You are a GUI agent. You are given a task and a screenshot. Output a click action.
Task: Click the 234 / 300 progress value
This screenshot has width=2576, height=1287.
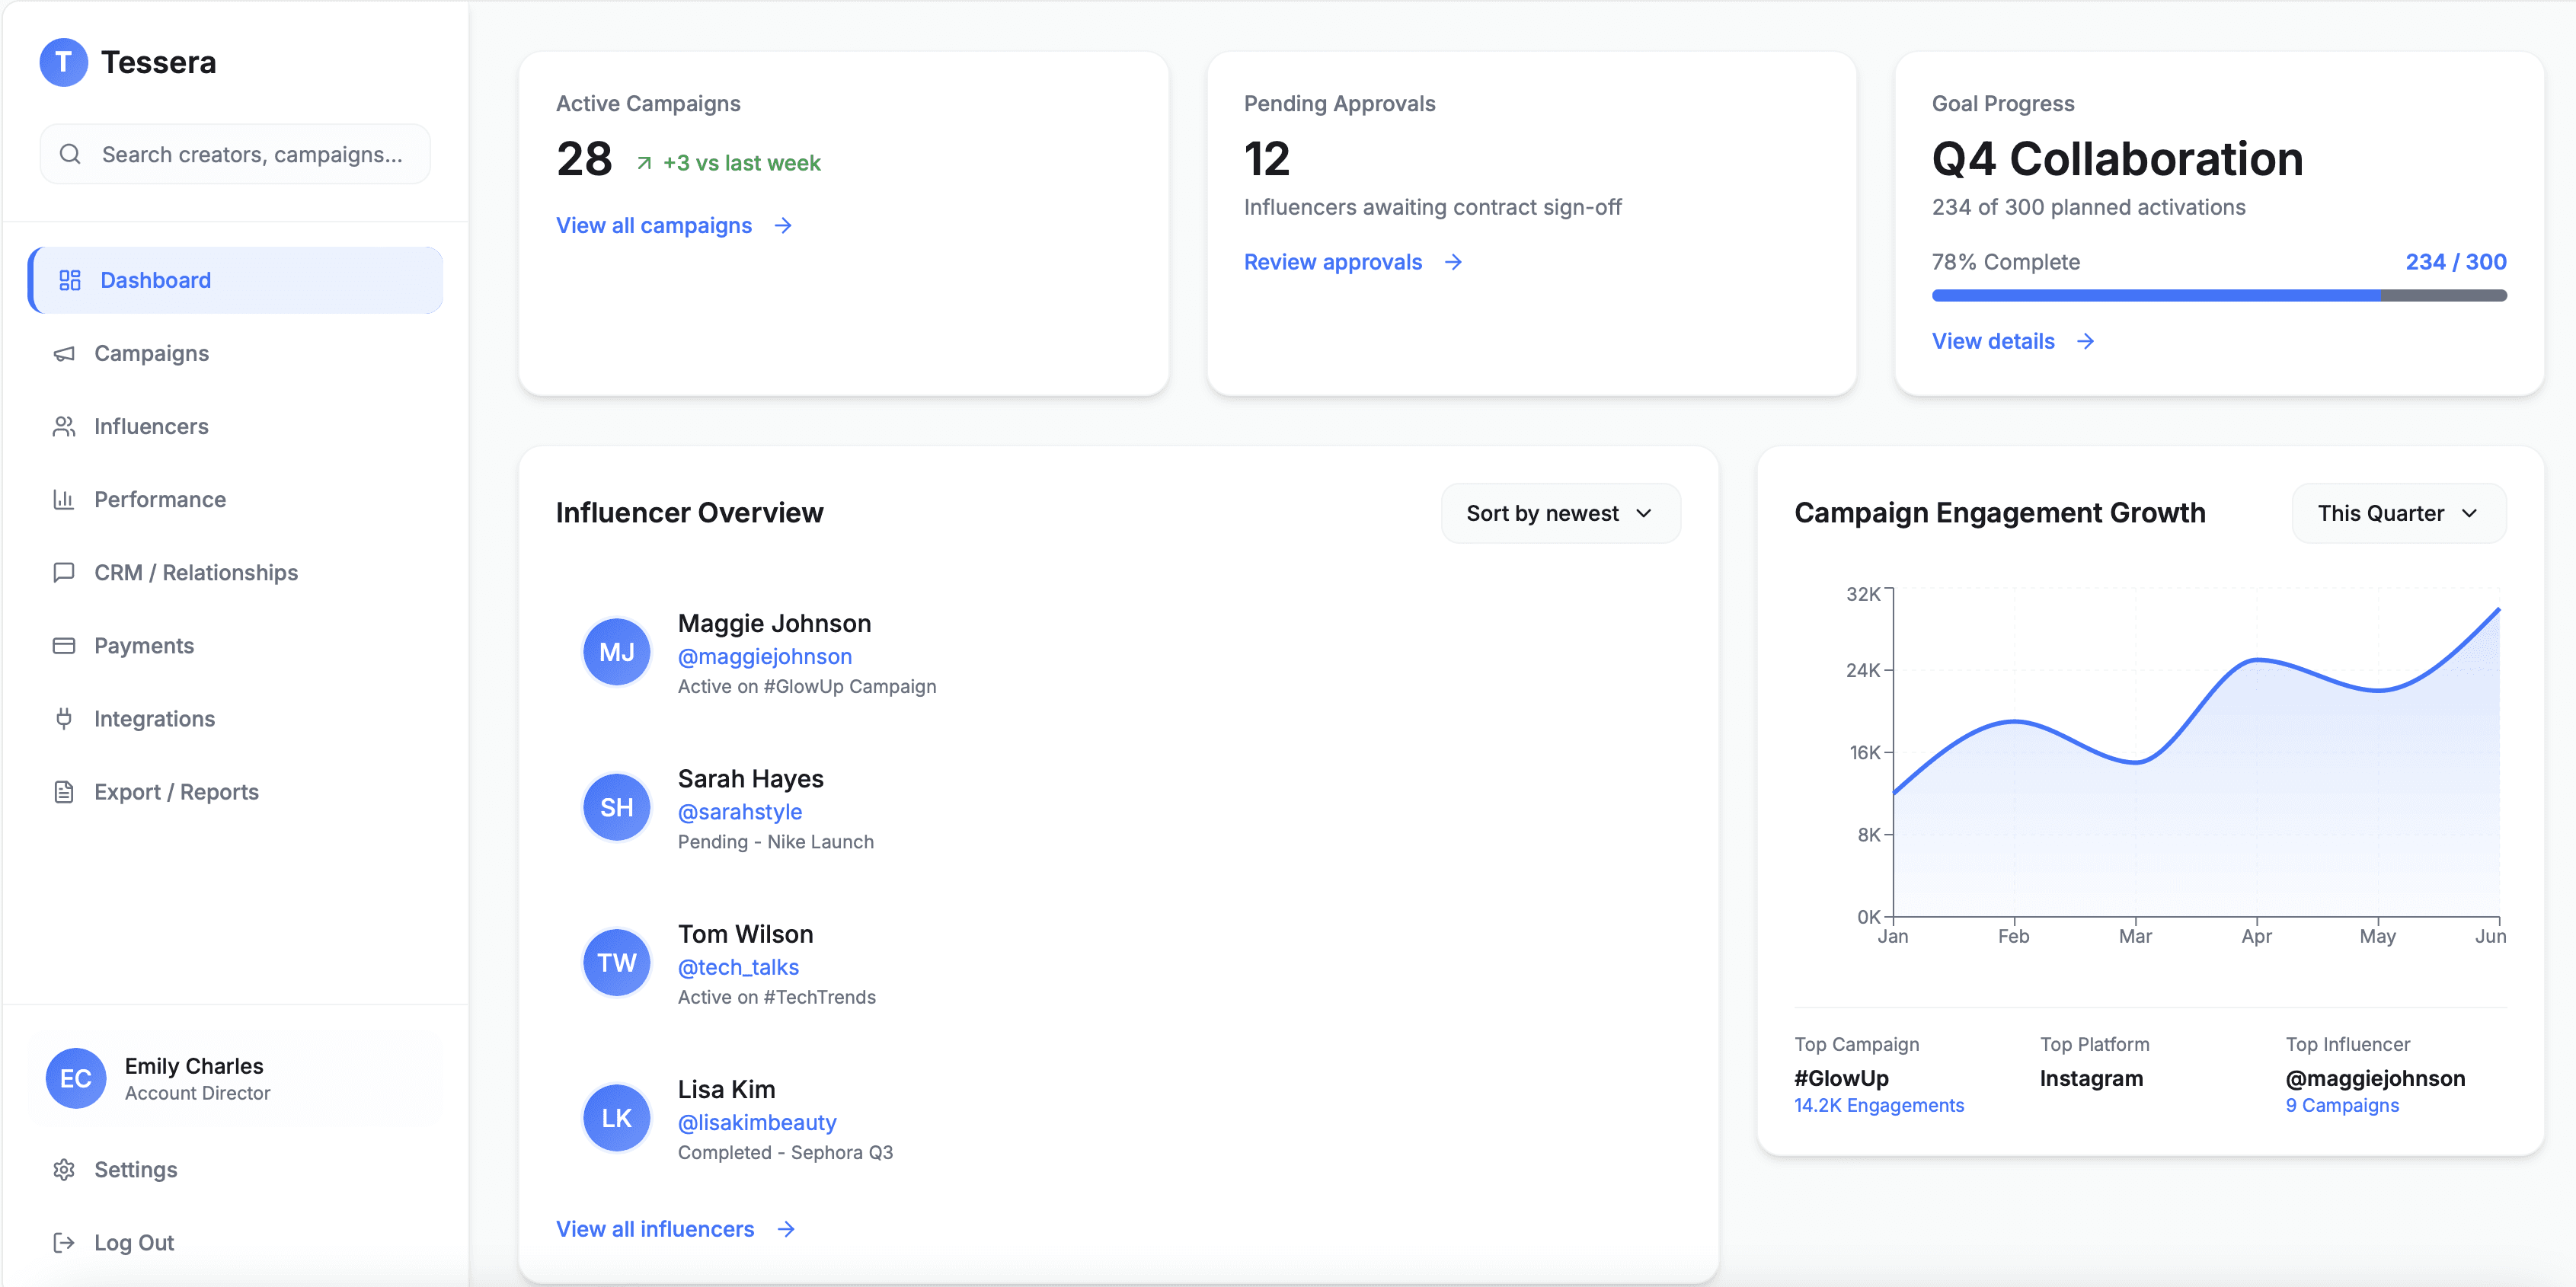[2456, 262]
